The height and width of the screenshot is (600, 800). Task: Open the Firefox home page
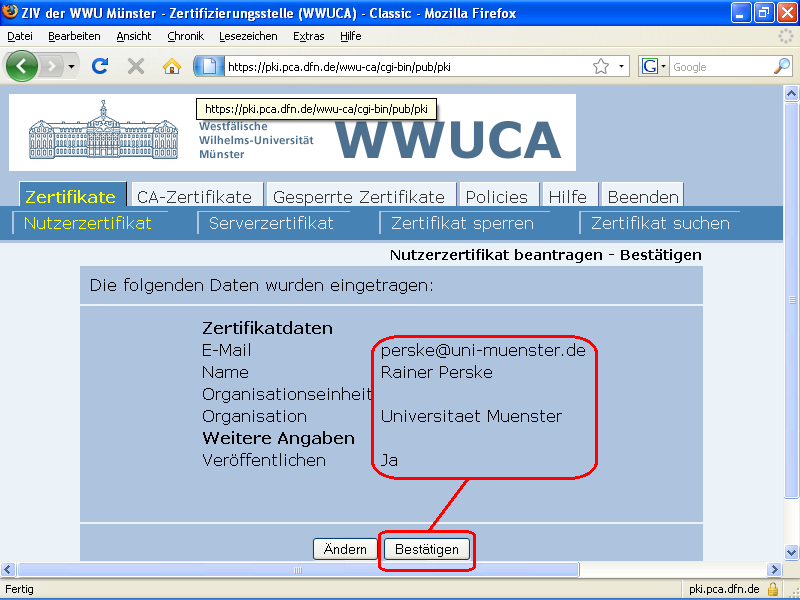[170, 66]
